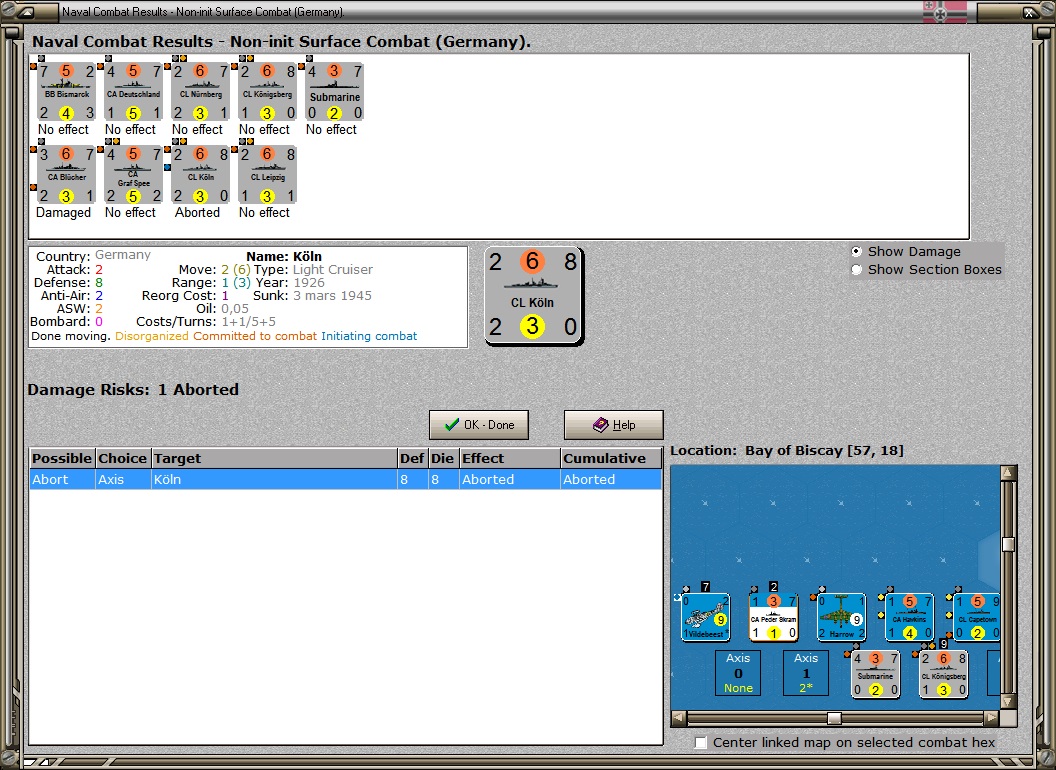Image resolution: width=1056 pixels, height=770 pixels.
Task: Click the map scrollbar up arrow
Action: tap(1008, 473)
